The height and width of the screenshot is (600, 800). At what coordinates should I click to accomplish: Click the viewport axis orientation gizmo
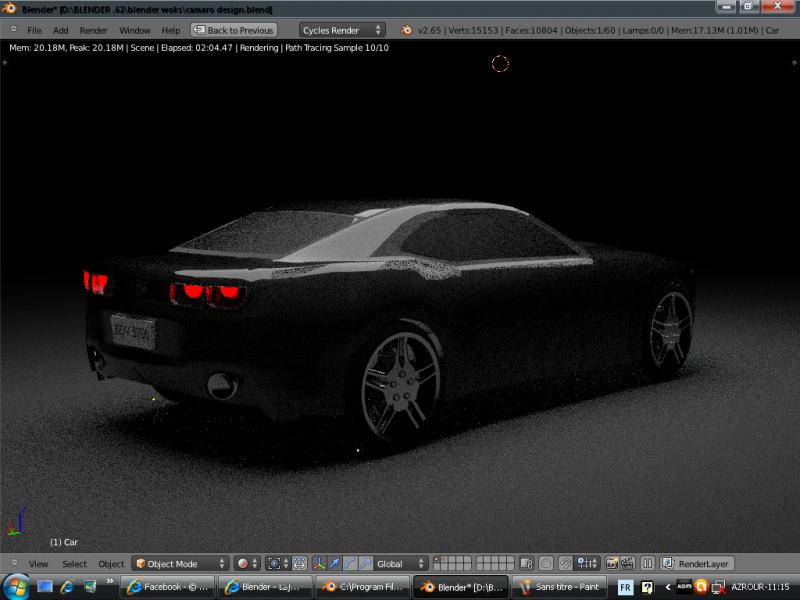pos(16,521)
